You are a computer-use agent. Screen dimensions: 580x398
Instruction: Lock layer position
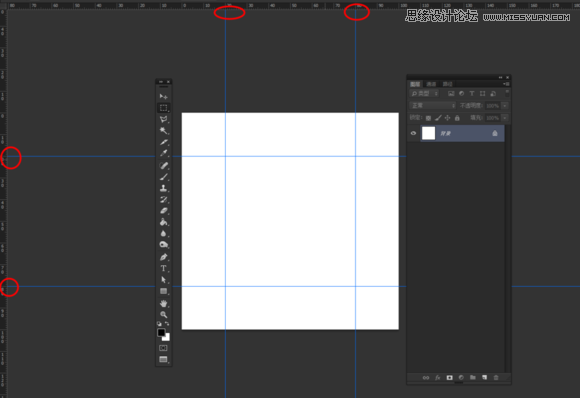(448, 118)
